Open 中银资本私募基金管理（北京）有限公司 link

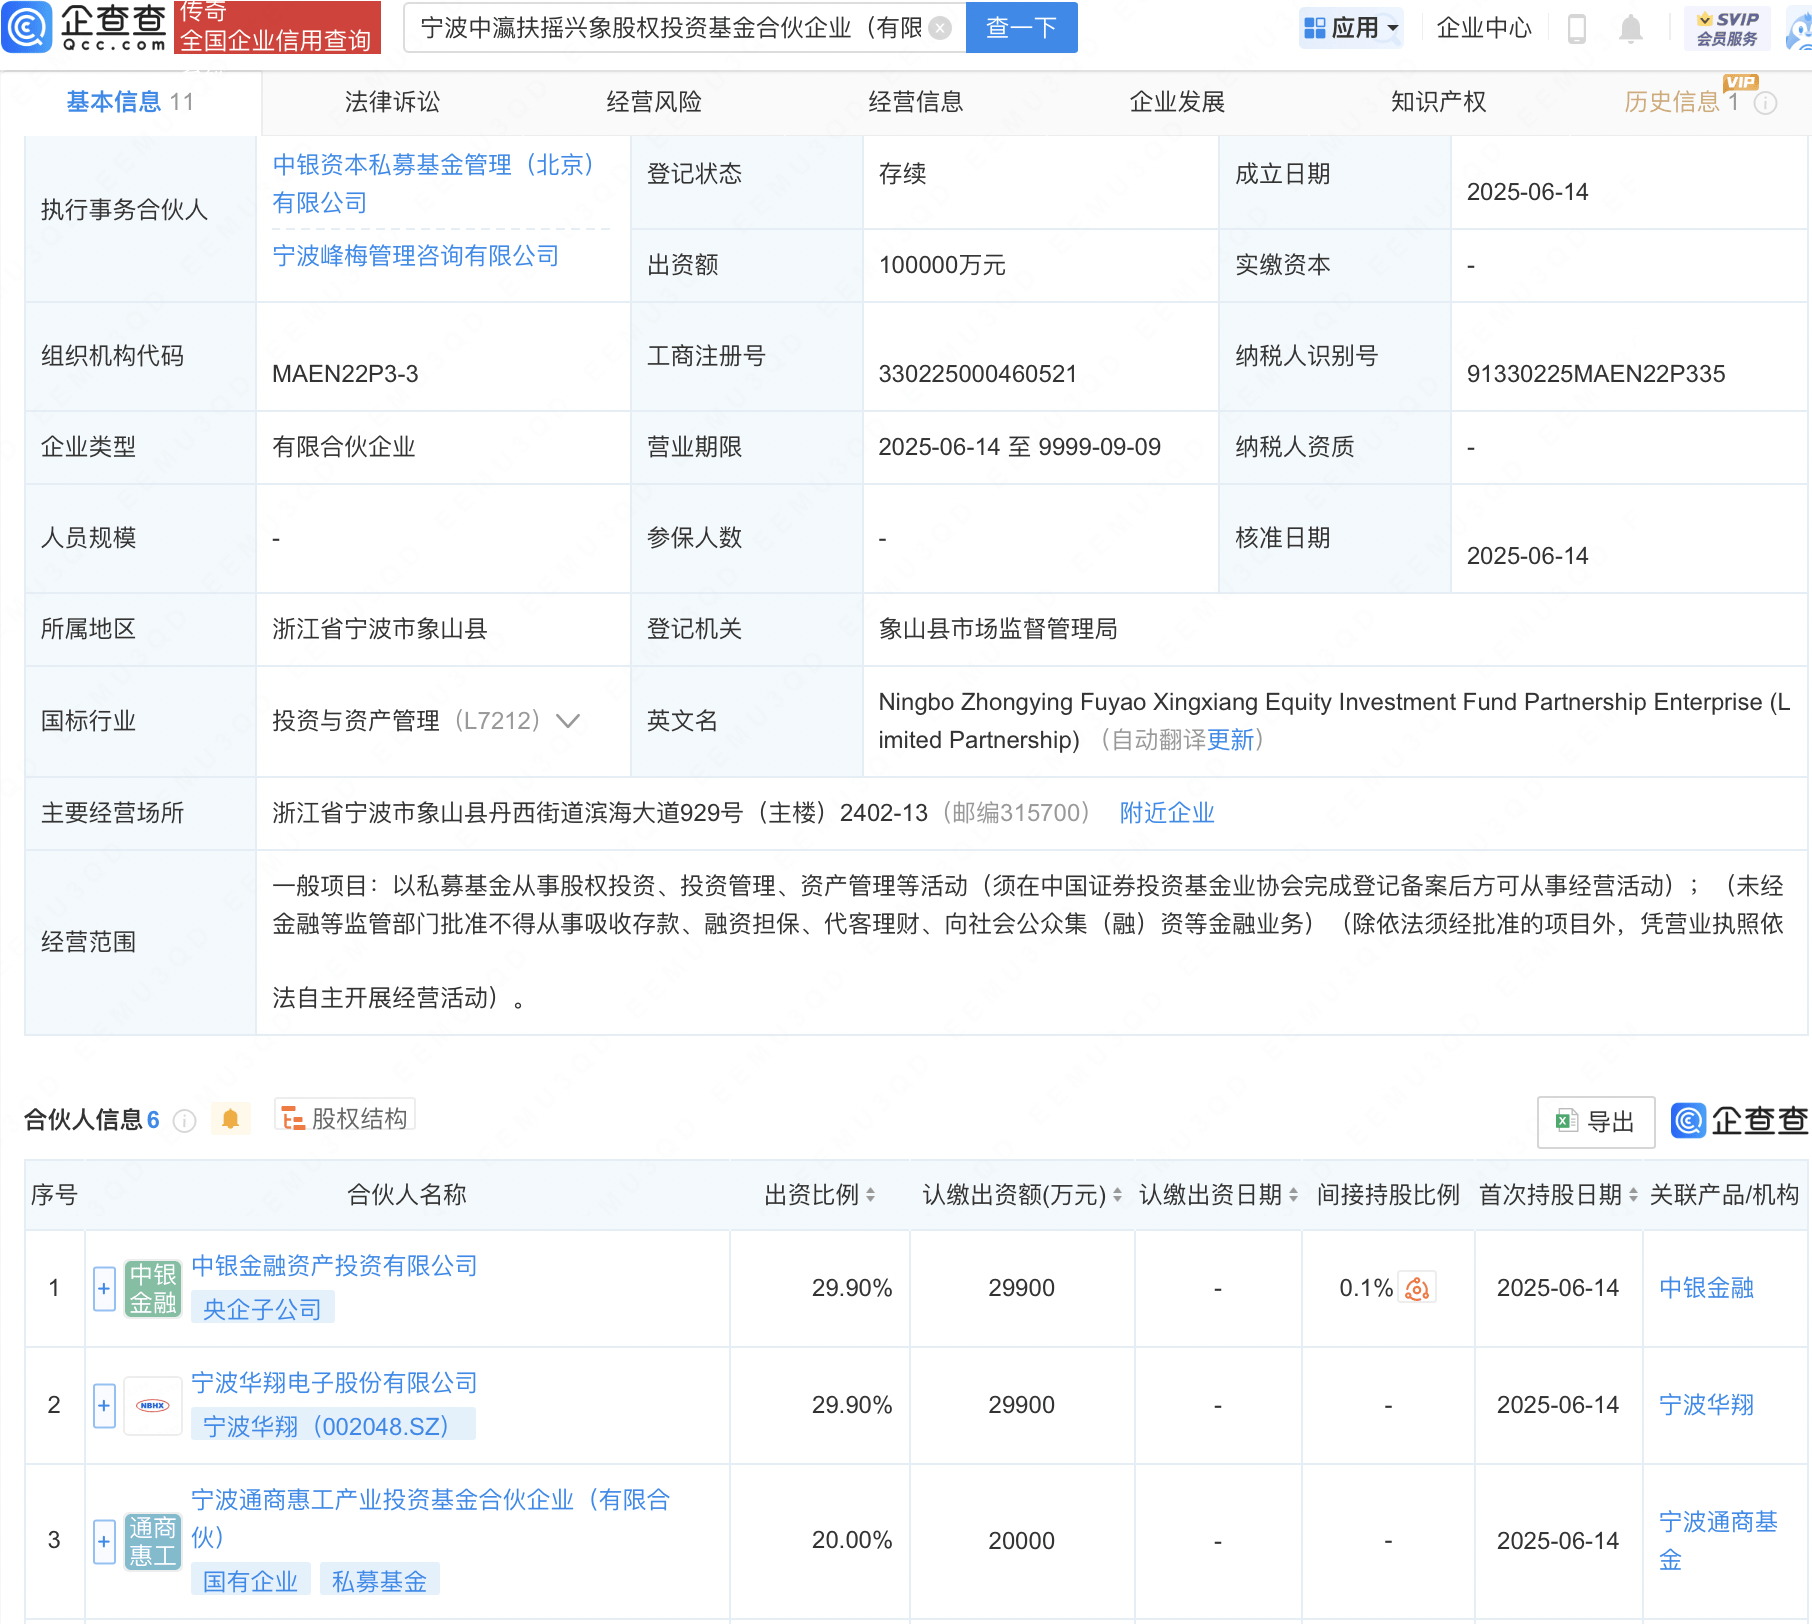pos(436,184)
